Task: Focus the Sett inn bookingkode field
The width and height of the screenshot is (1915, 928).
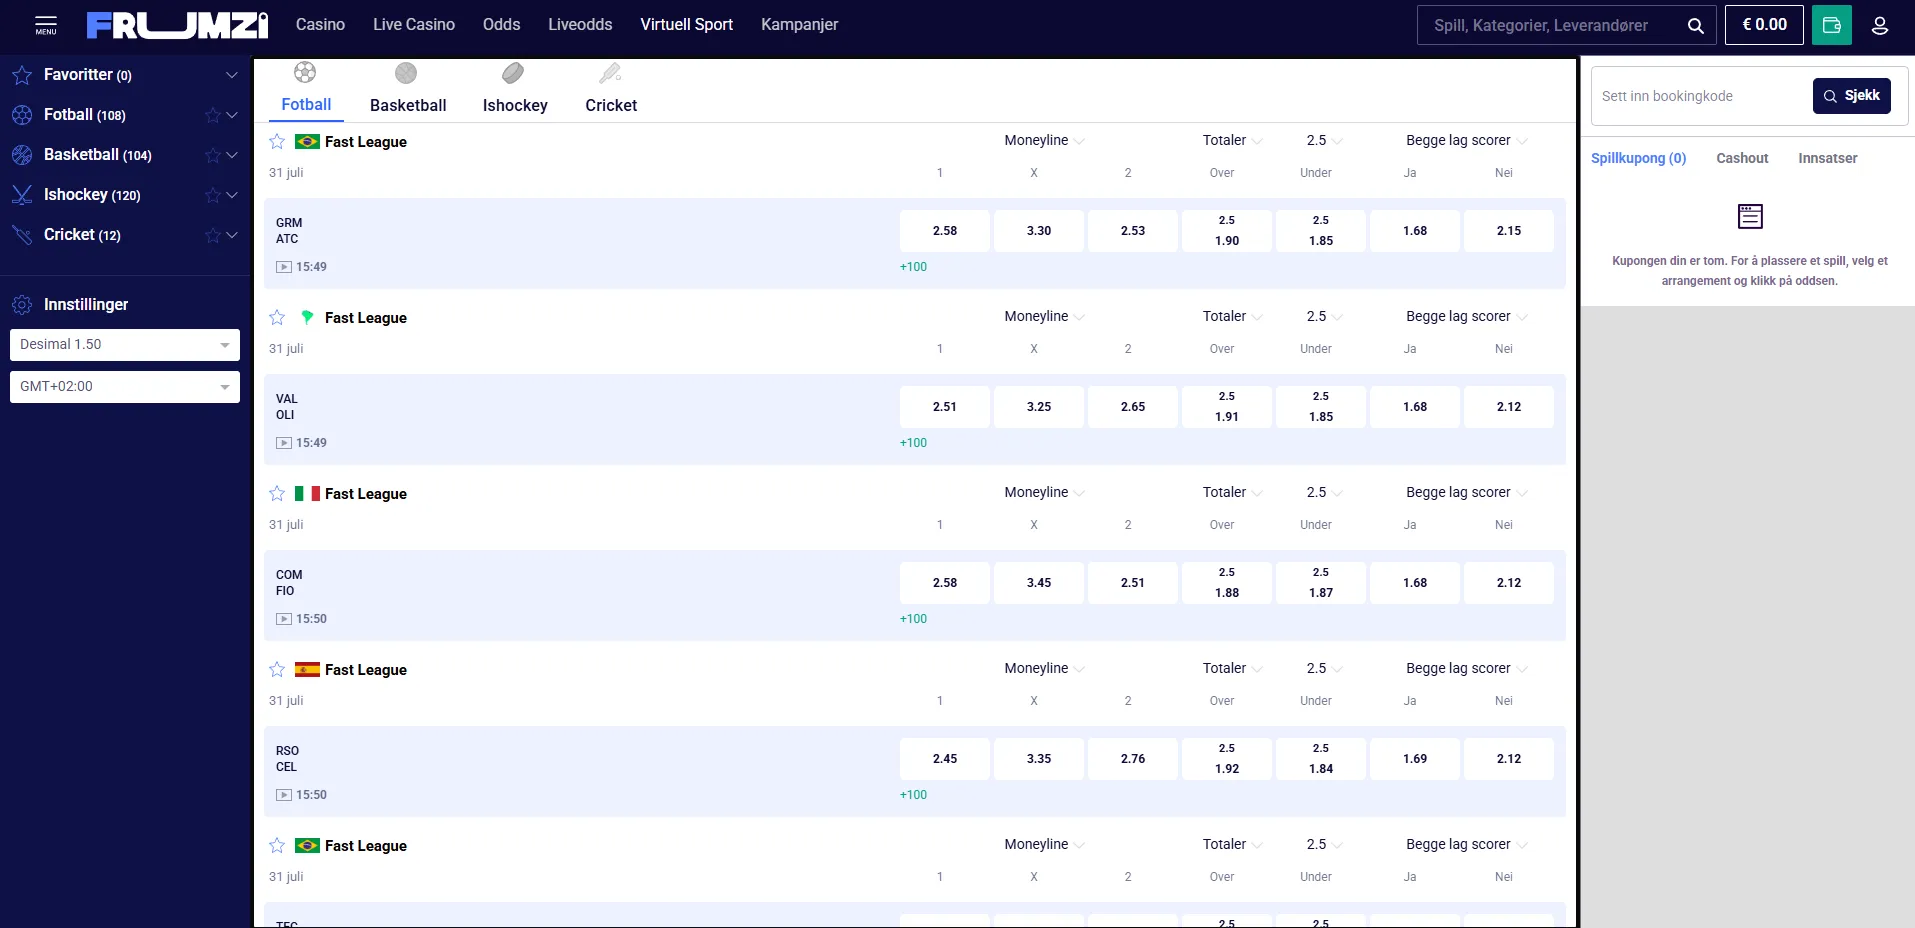Action: coord(1700,96)
